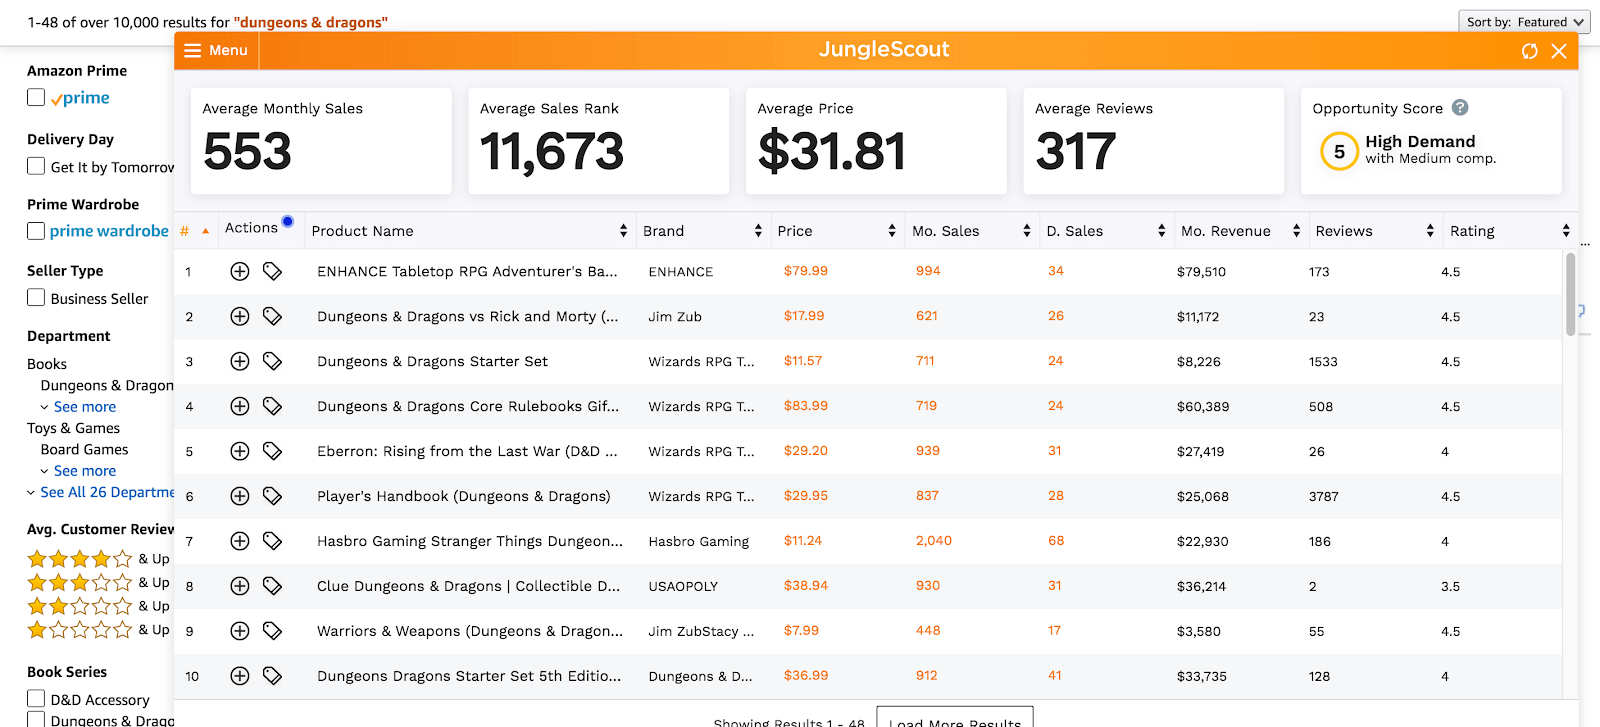Click the JungleScout refresh icon
The height and width of the screenshot is (727, 1600).
(x=1529, y=51)
